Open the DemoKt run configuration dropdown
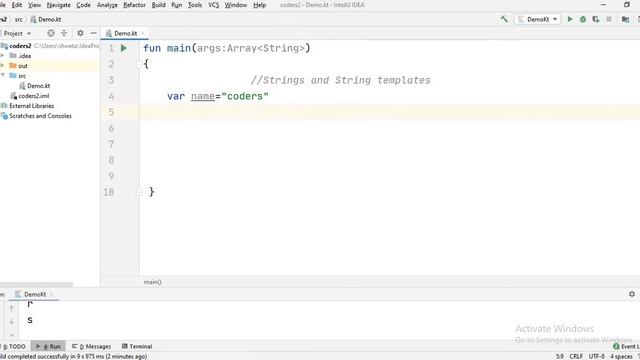The height and width of the screenshot is (360, 640). (x=538, y=19)
